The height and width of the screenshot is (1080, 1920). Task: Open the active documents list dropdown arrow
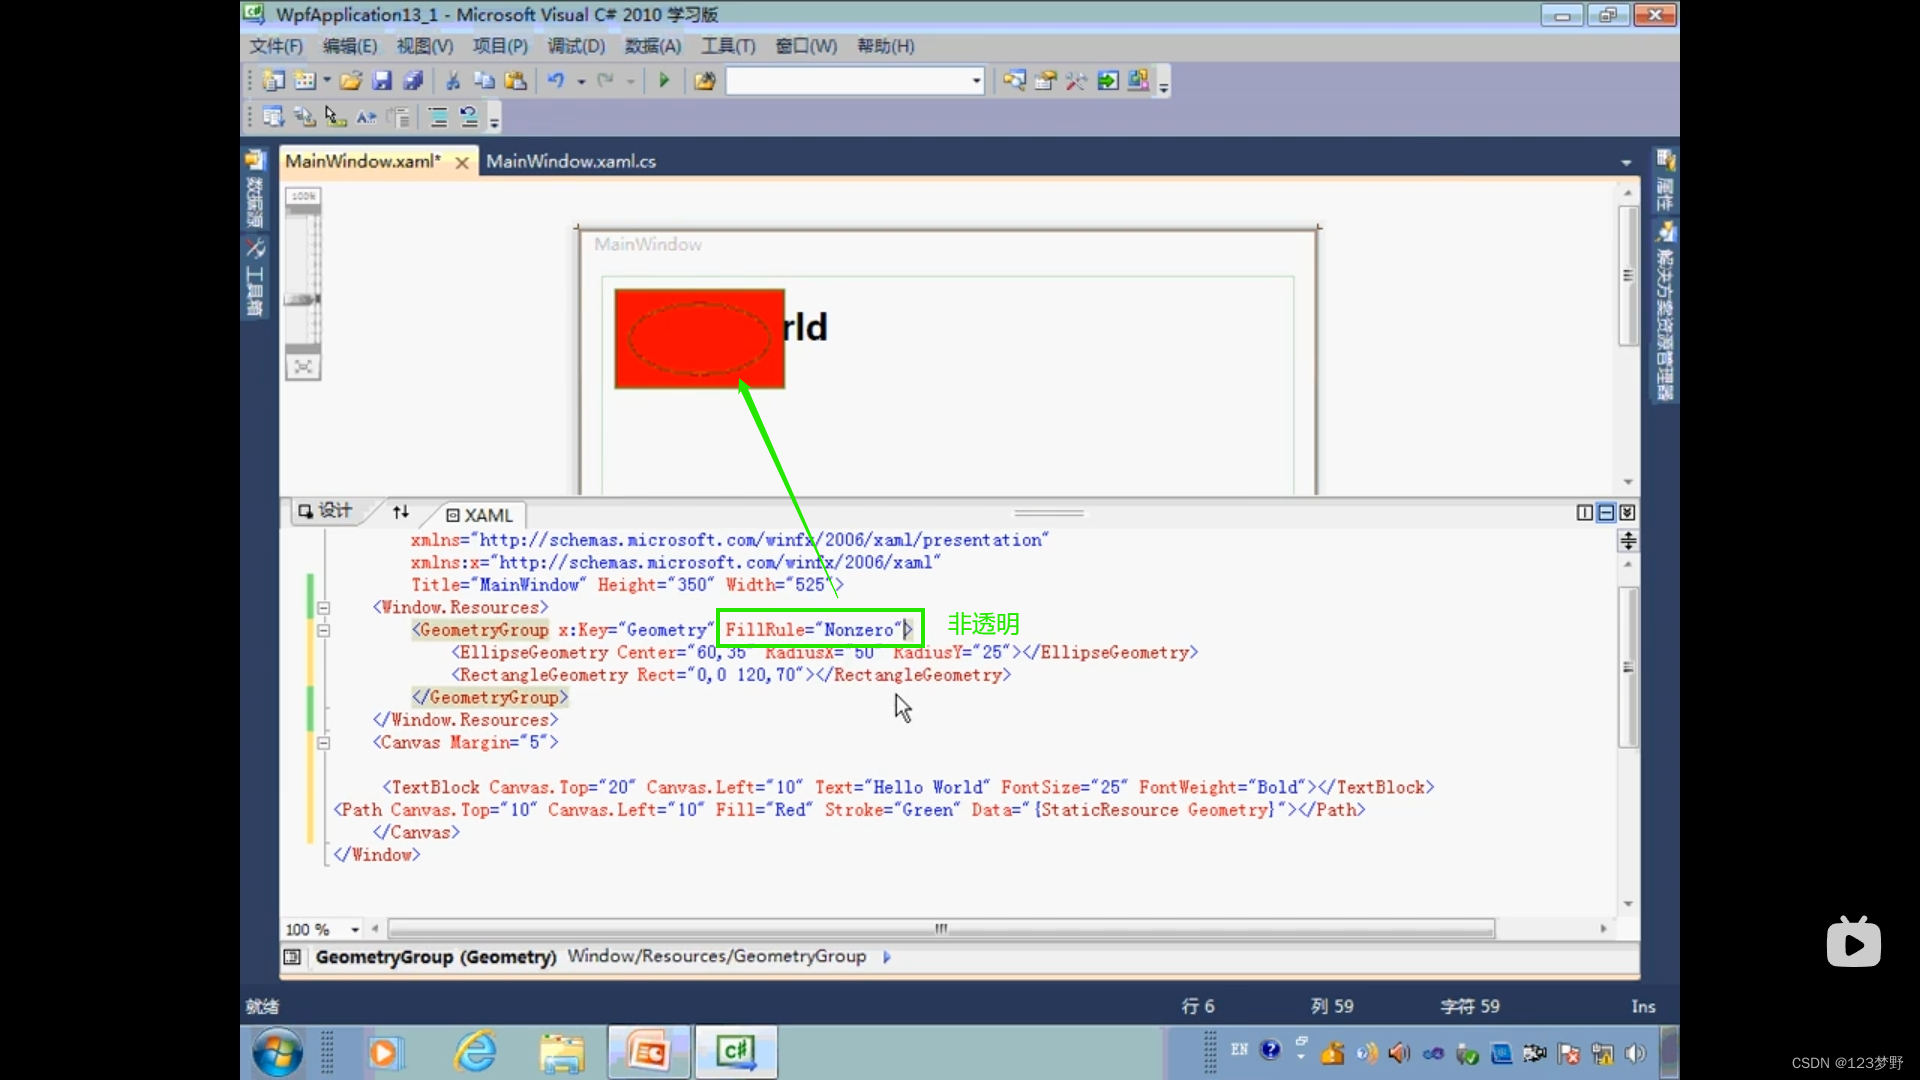(x=1626, y=162)
